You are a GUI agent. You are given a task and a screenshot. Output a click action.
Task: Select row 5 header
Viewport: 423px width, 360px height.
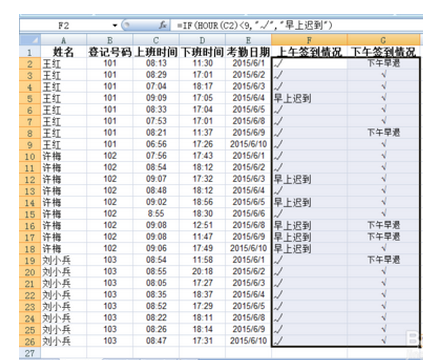point(30,98)
